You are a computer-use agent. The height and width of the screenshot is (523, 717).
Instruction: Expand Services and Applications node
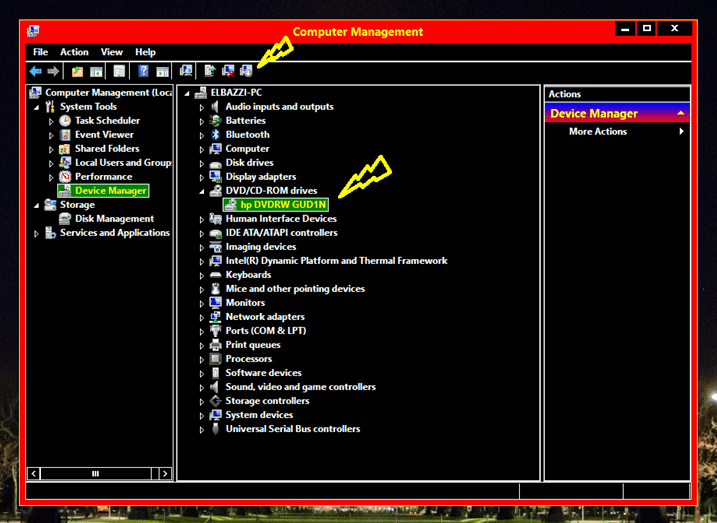point(36,234)
